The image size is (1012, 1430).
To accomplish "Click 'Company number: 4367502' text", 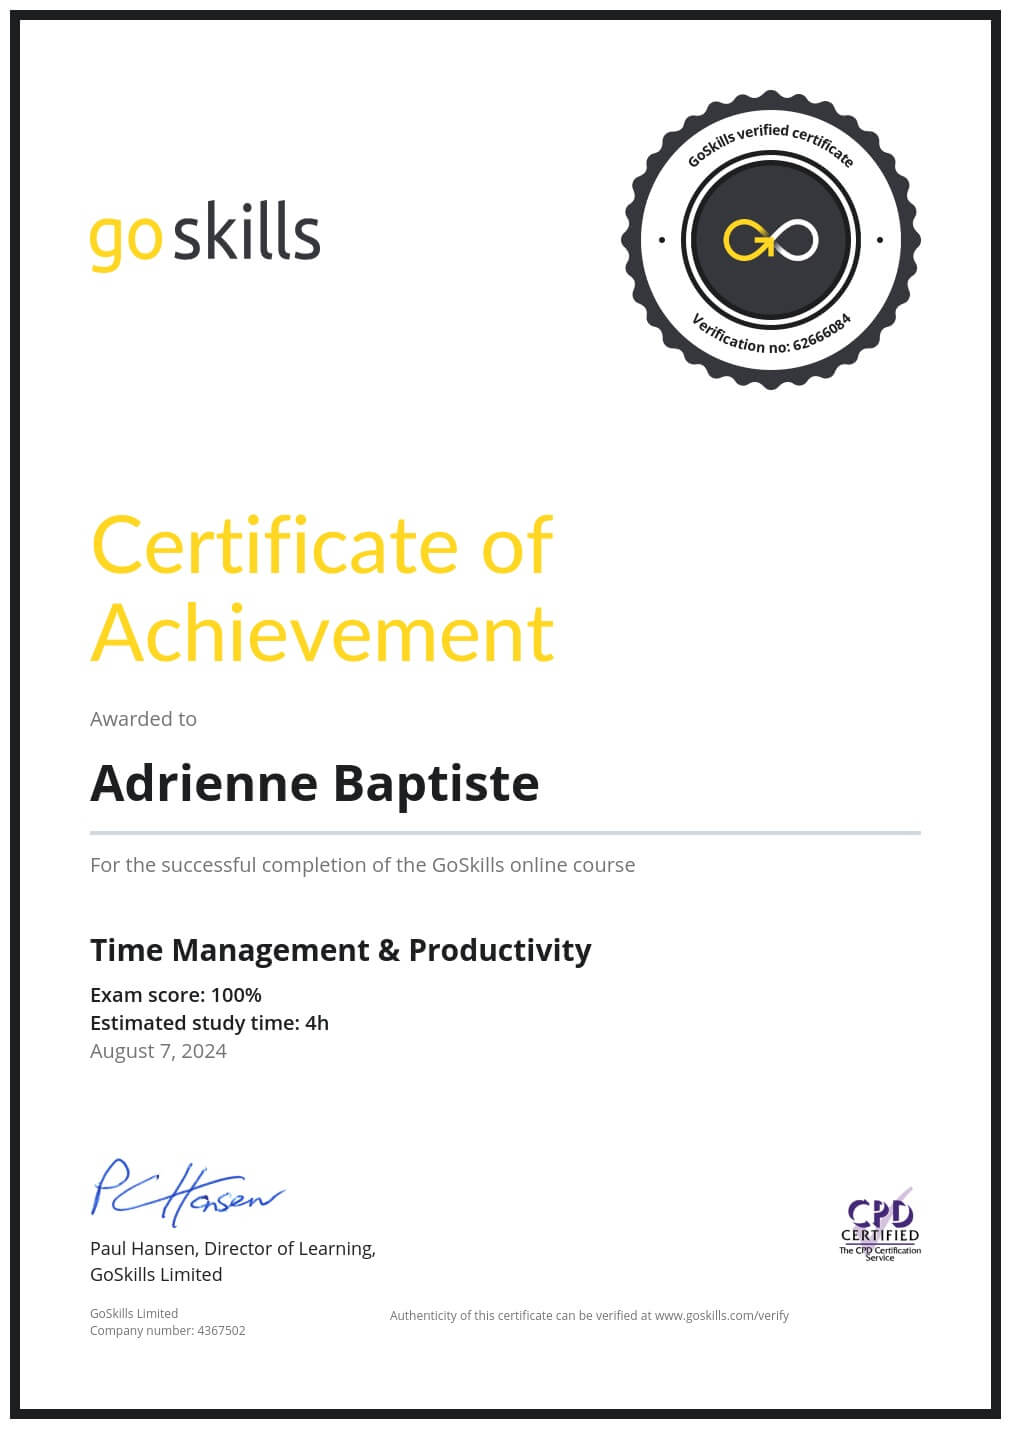I will [168, 1331].
